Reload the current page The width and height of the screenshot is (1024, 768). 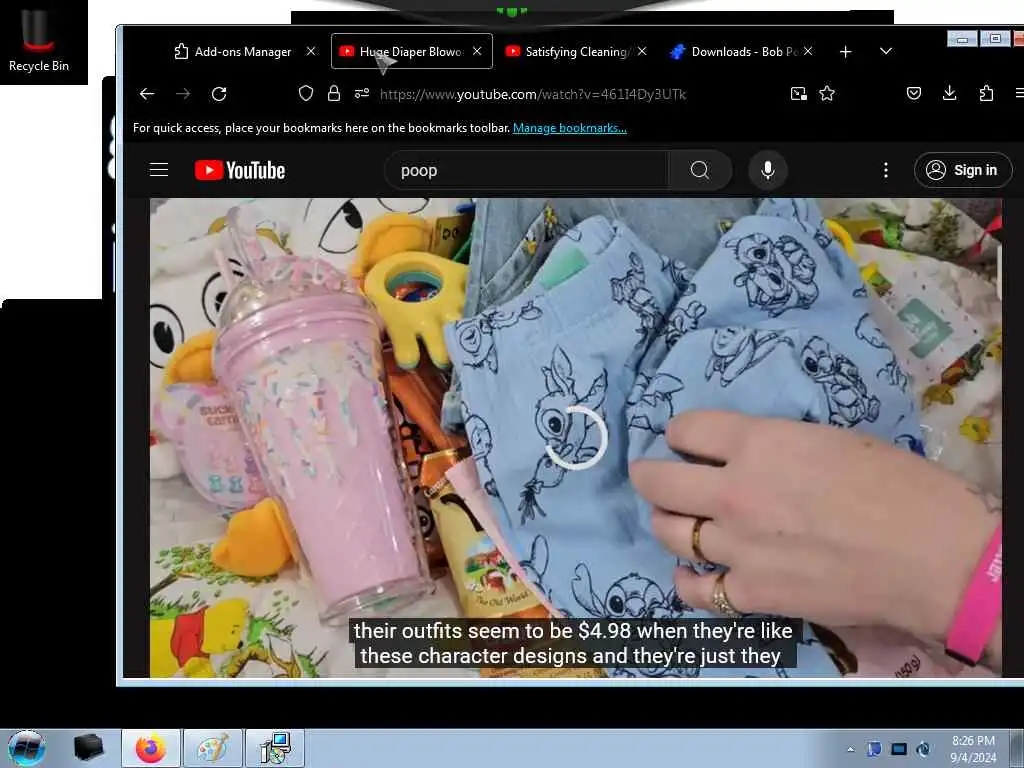(x=219, y=94)
